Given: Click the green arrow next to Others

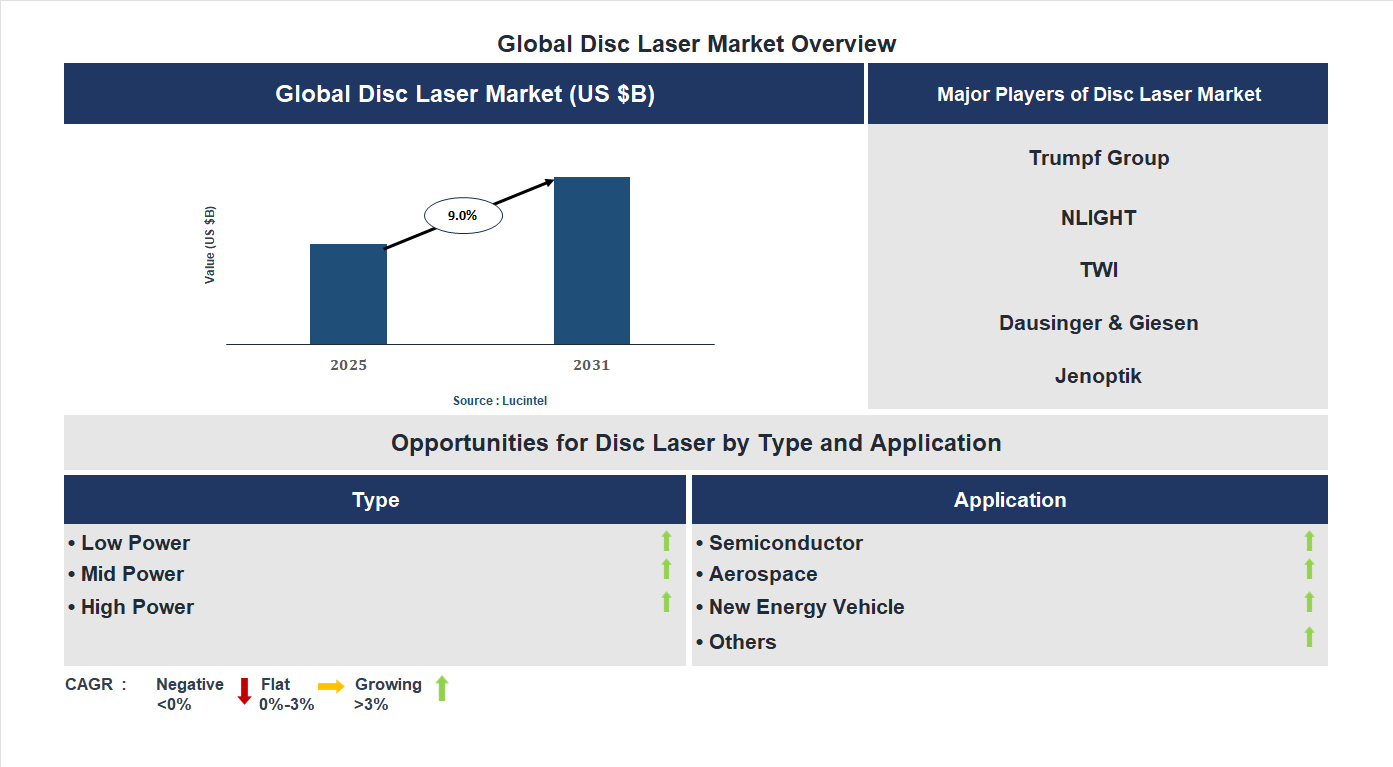Looking at the screenshot, I should pos(1310,635).
